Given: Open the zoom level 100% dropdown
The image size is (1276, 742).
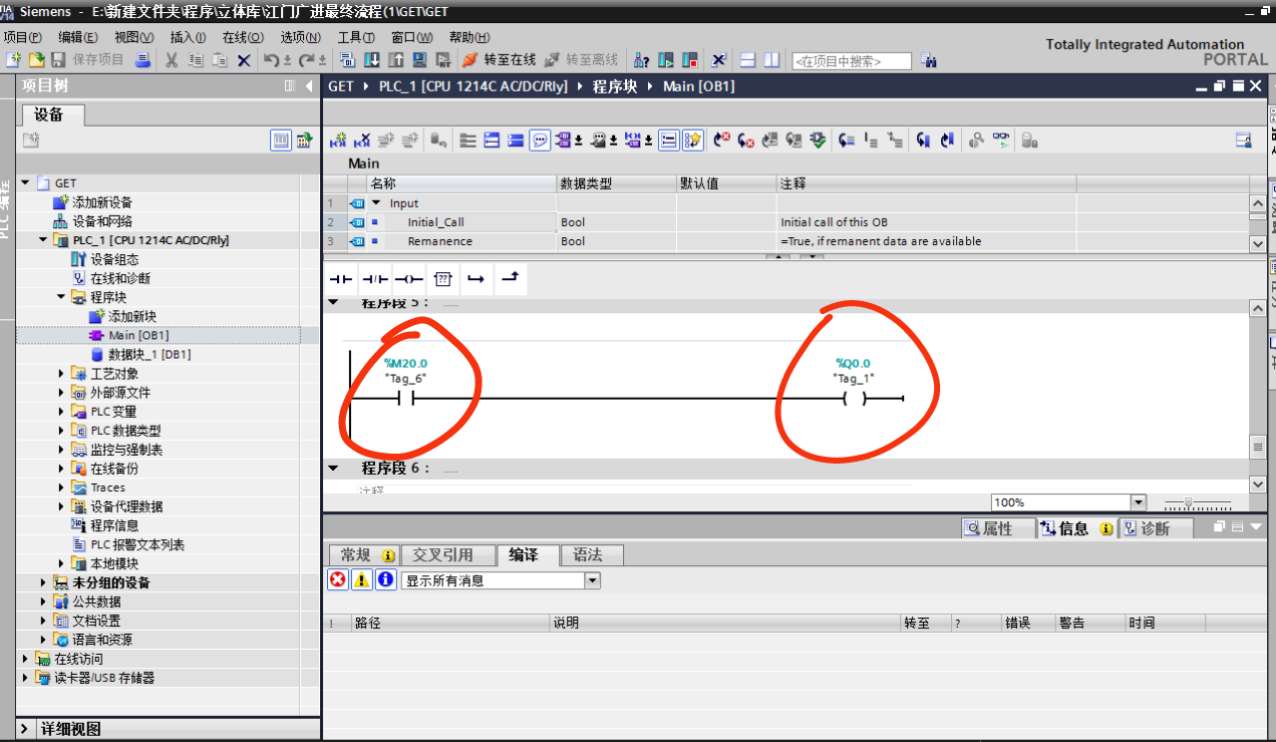Looking at the screenshot, I should pos(1138,502).
